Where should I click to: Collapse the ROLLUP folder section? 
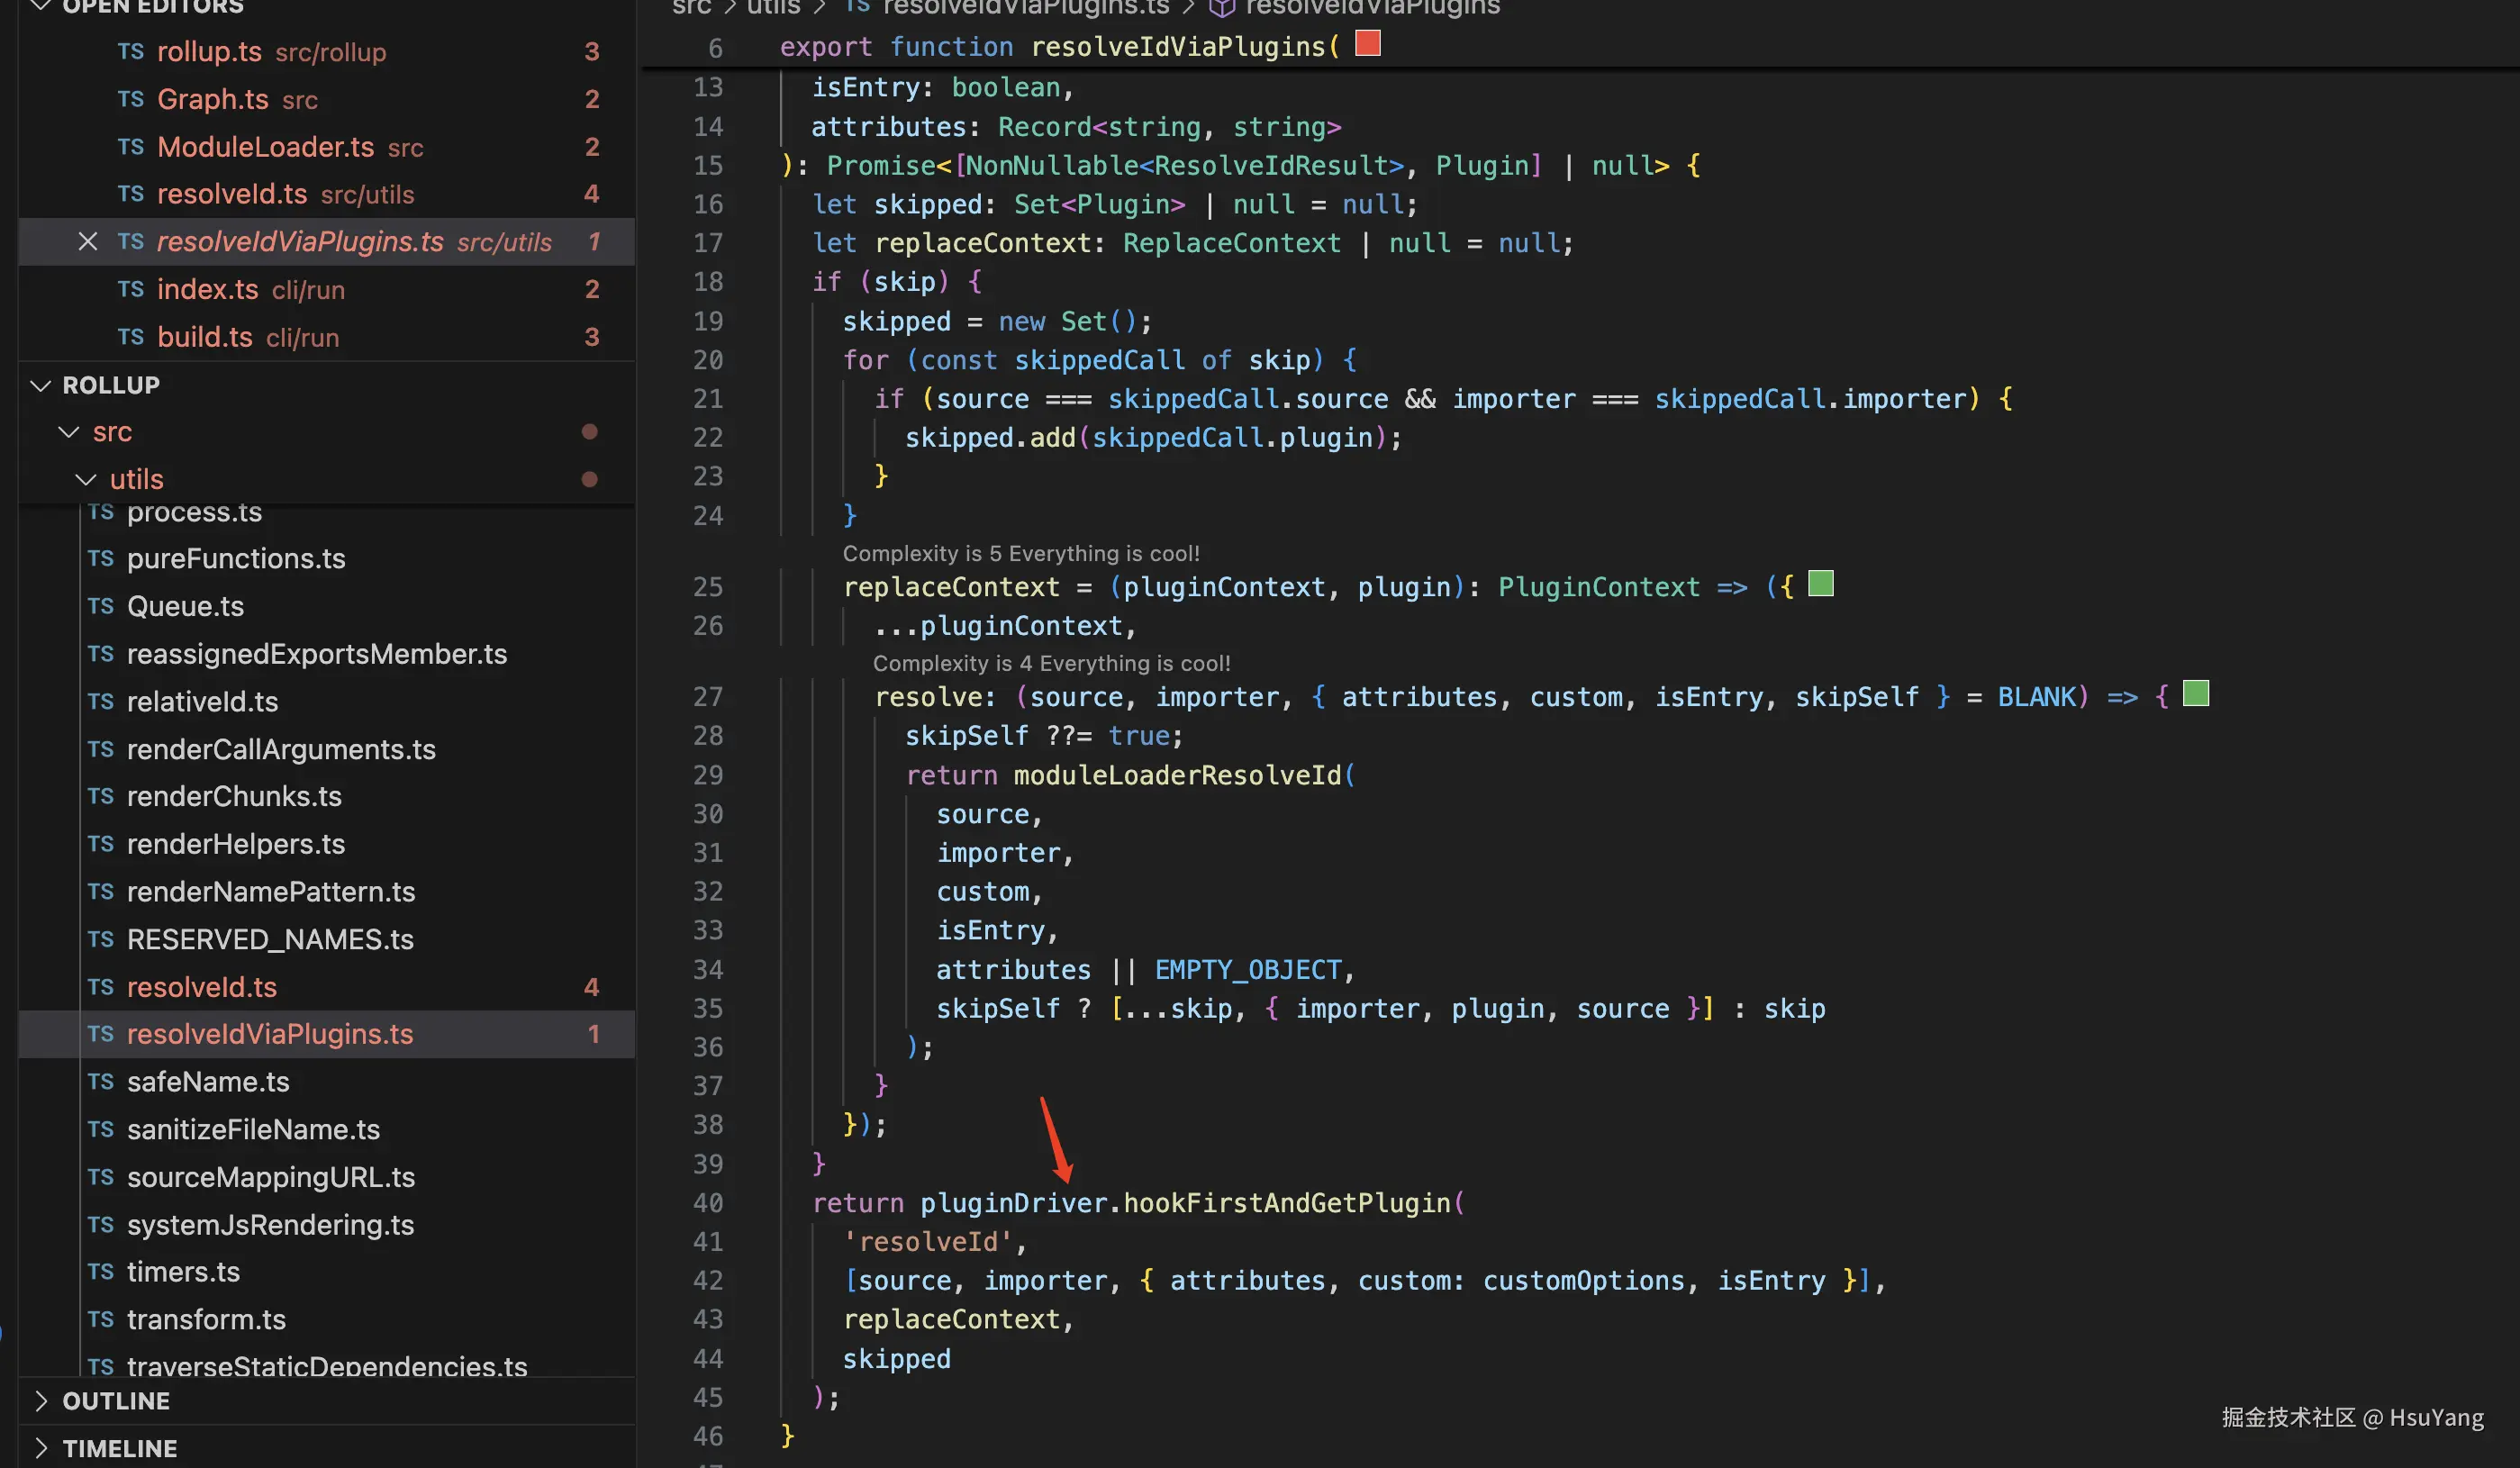41,385
